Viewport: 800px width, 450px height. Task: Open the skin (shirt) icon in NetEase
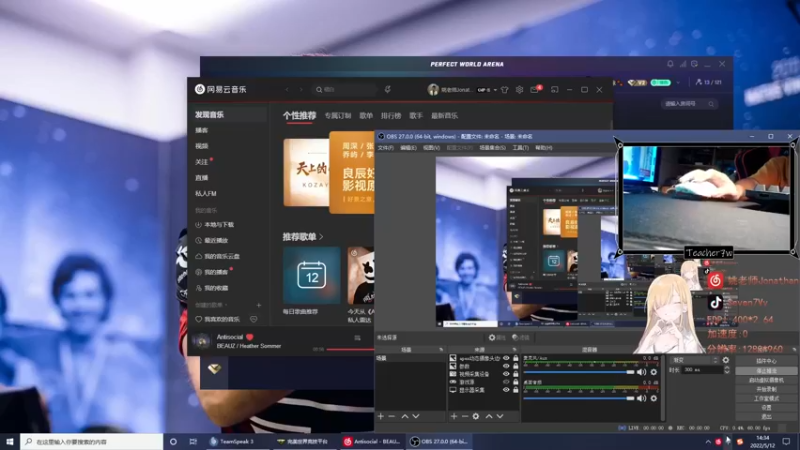pos(505,90)
